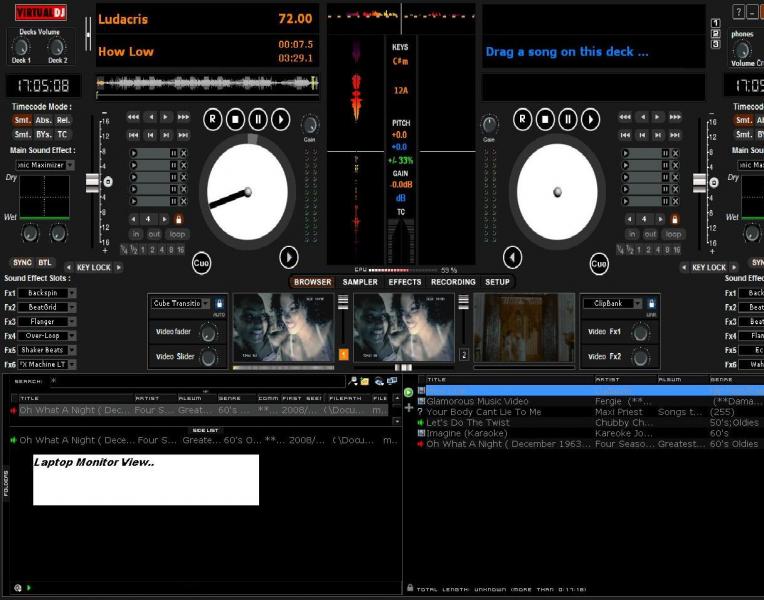Delete the last cue slot on the right deck
The height and width of the screenshot is (600, 764).
point(675,201)
